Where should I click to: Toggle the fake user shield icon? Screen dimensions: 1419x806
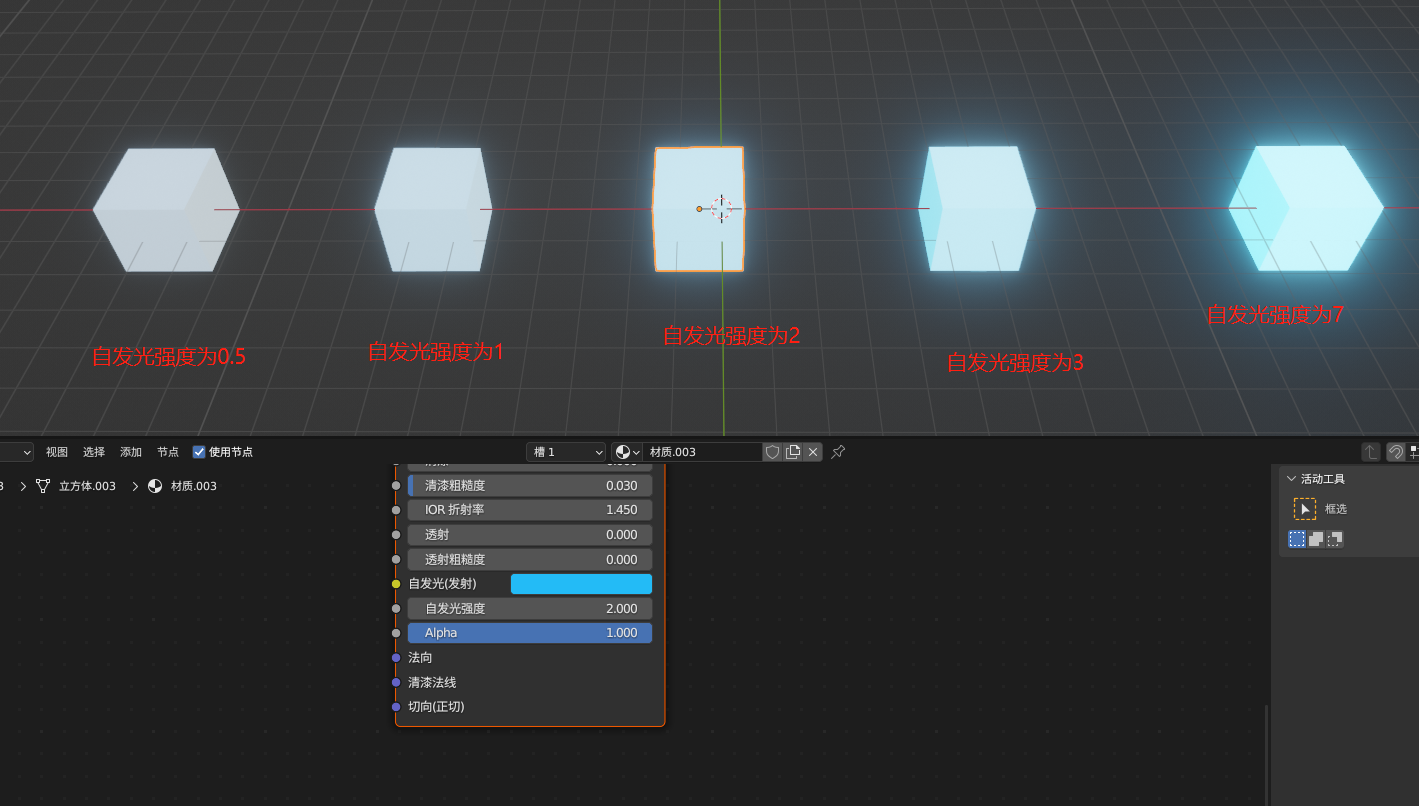pyautogui.click(x=772, y=452)
